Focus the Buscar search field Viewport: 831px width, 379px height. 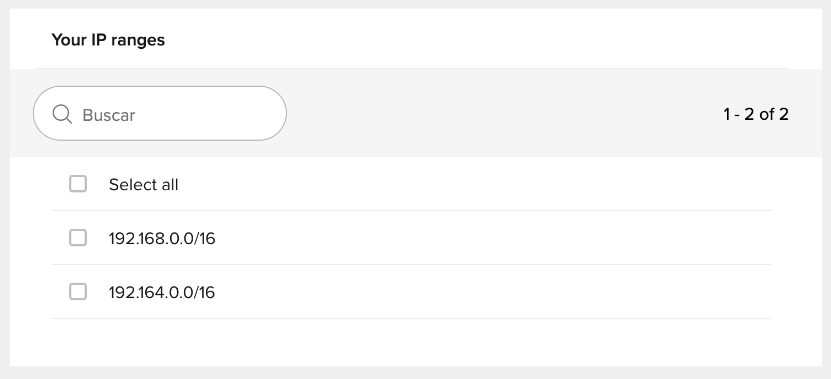point(160,113)
